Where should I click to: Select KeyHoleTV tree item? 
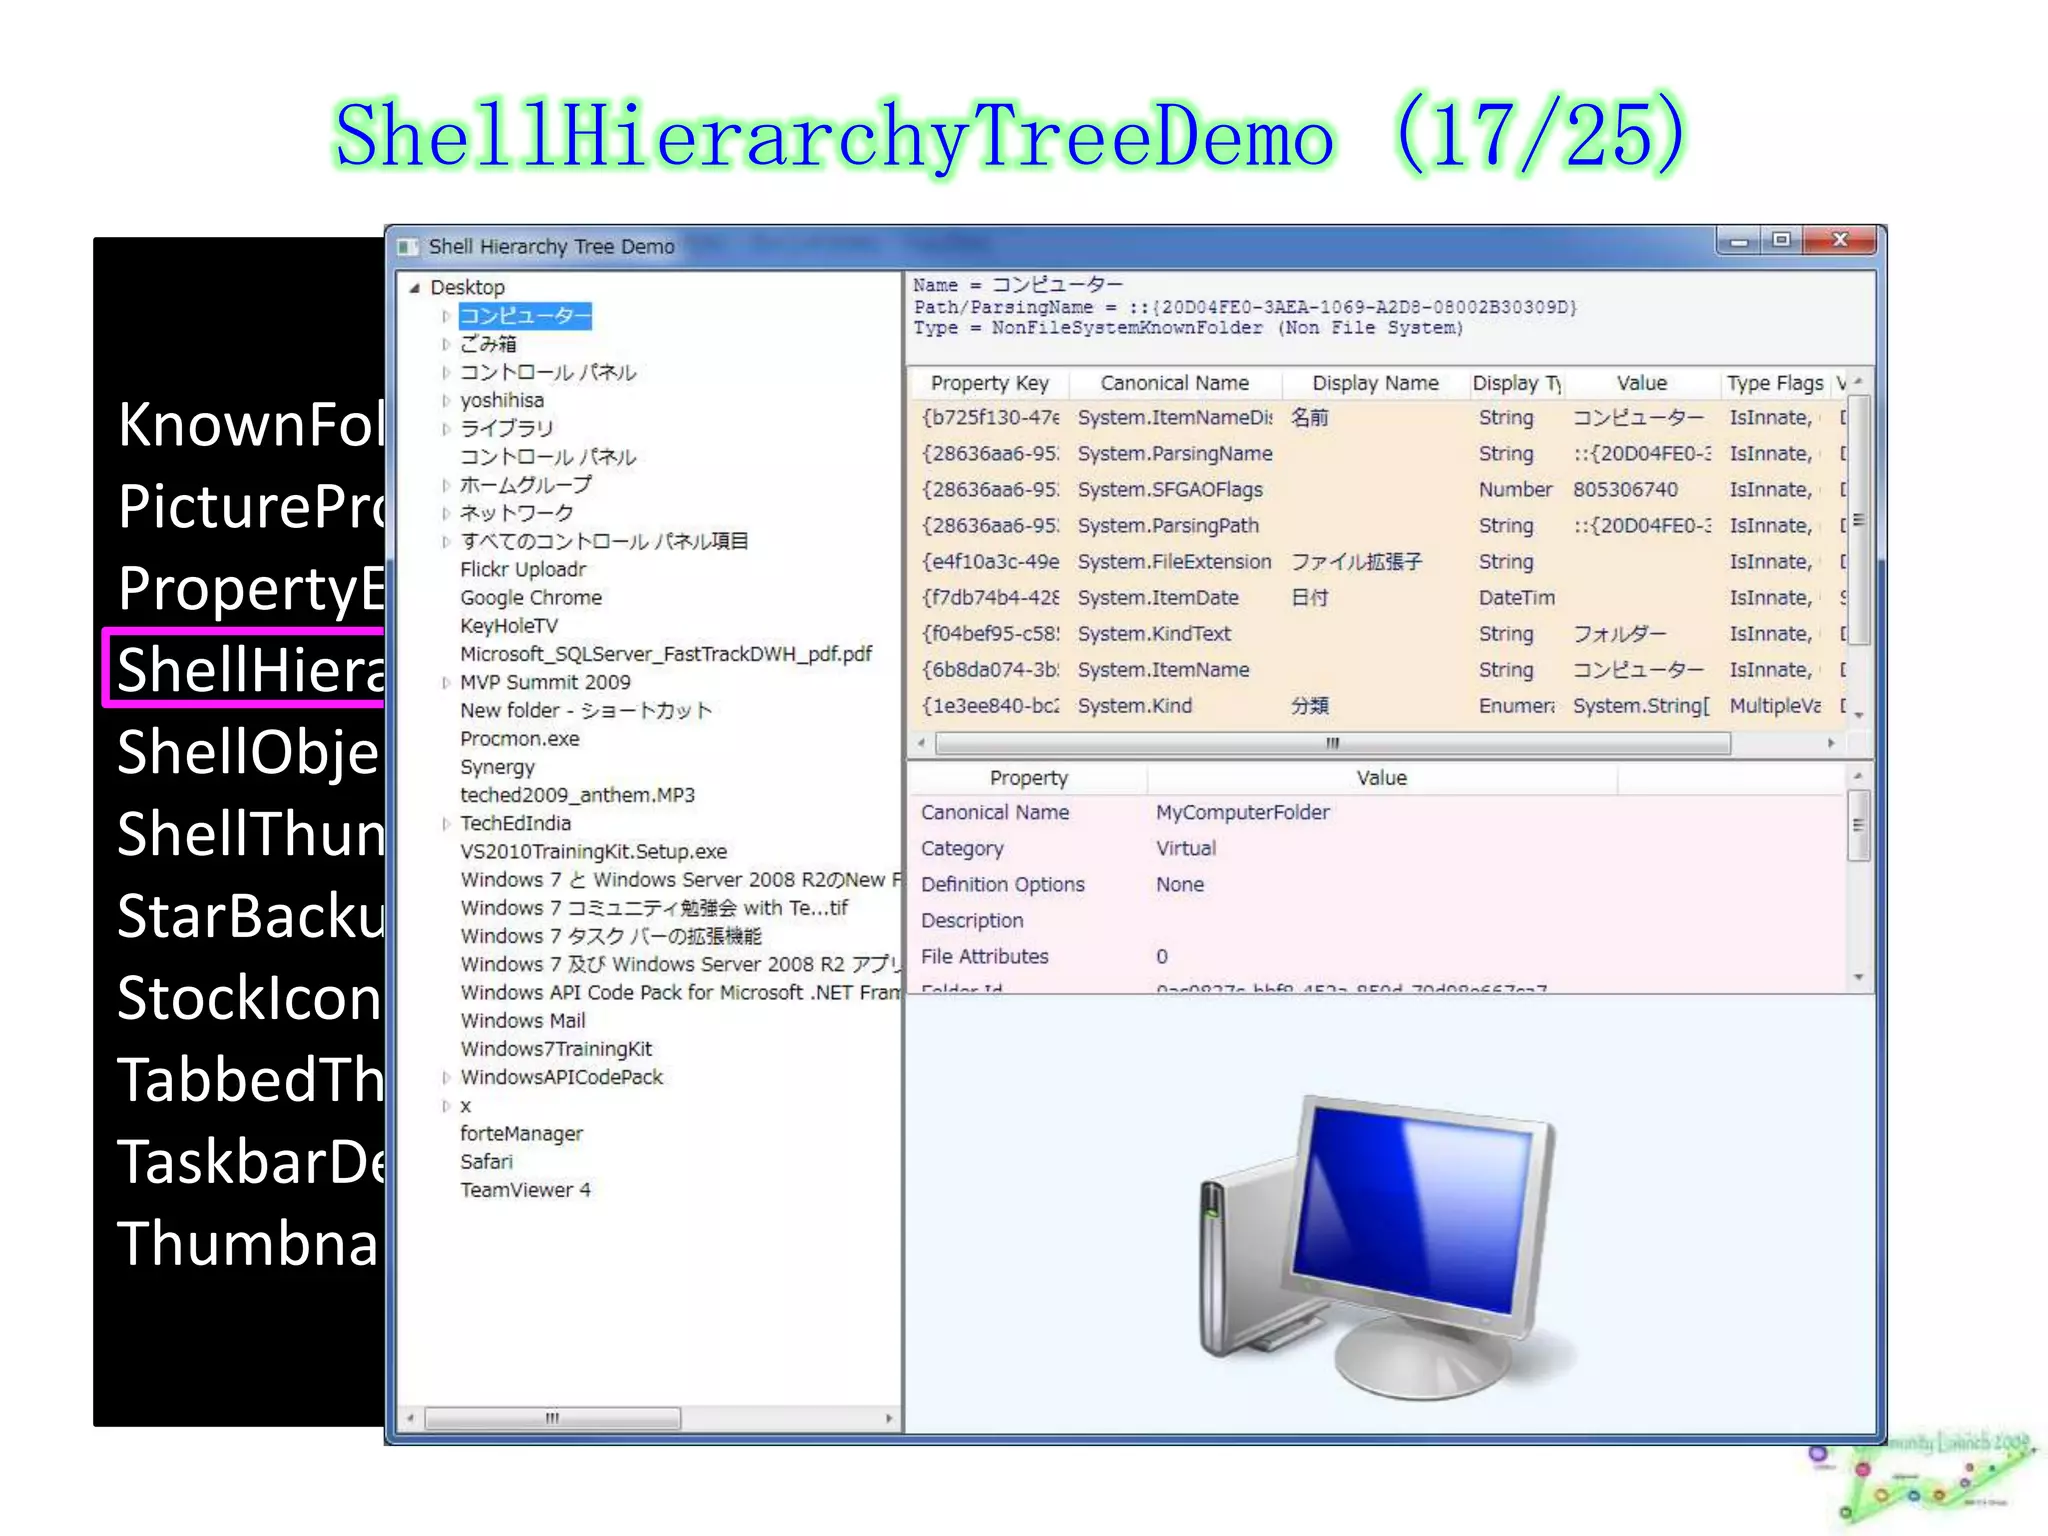[509, 626]
